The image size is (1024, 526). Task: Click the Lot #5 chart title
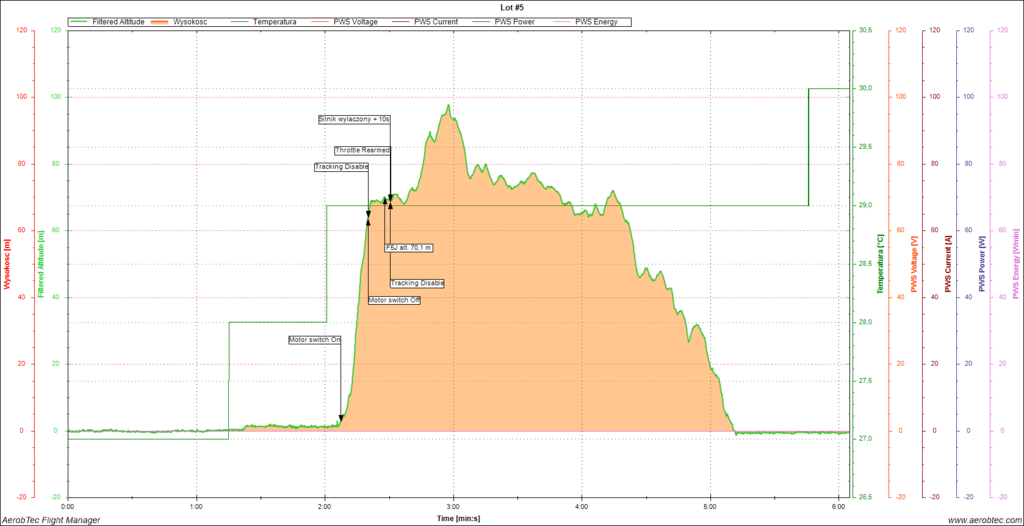(x=513, y=7)
